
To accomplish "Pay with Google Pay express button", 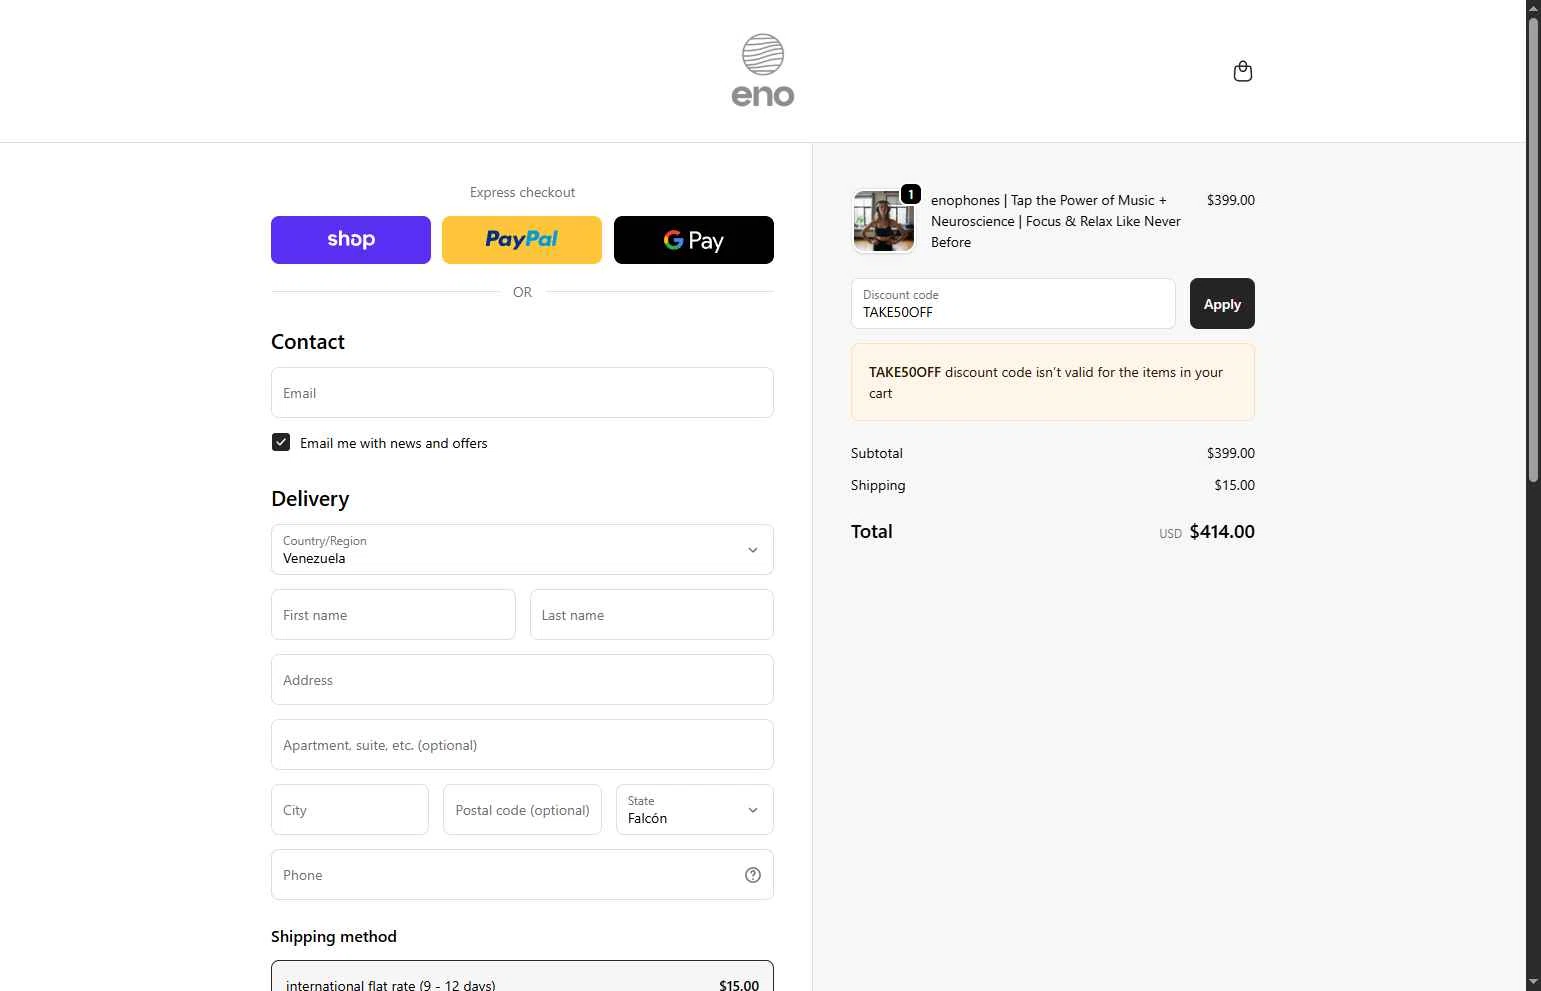I will coord(694,240).
